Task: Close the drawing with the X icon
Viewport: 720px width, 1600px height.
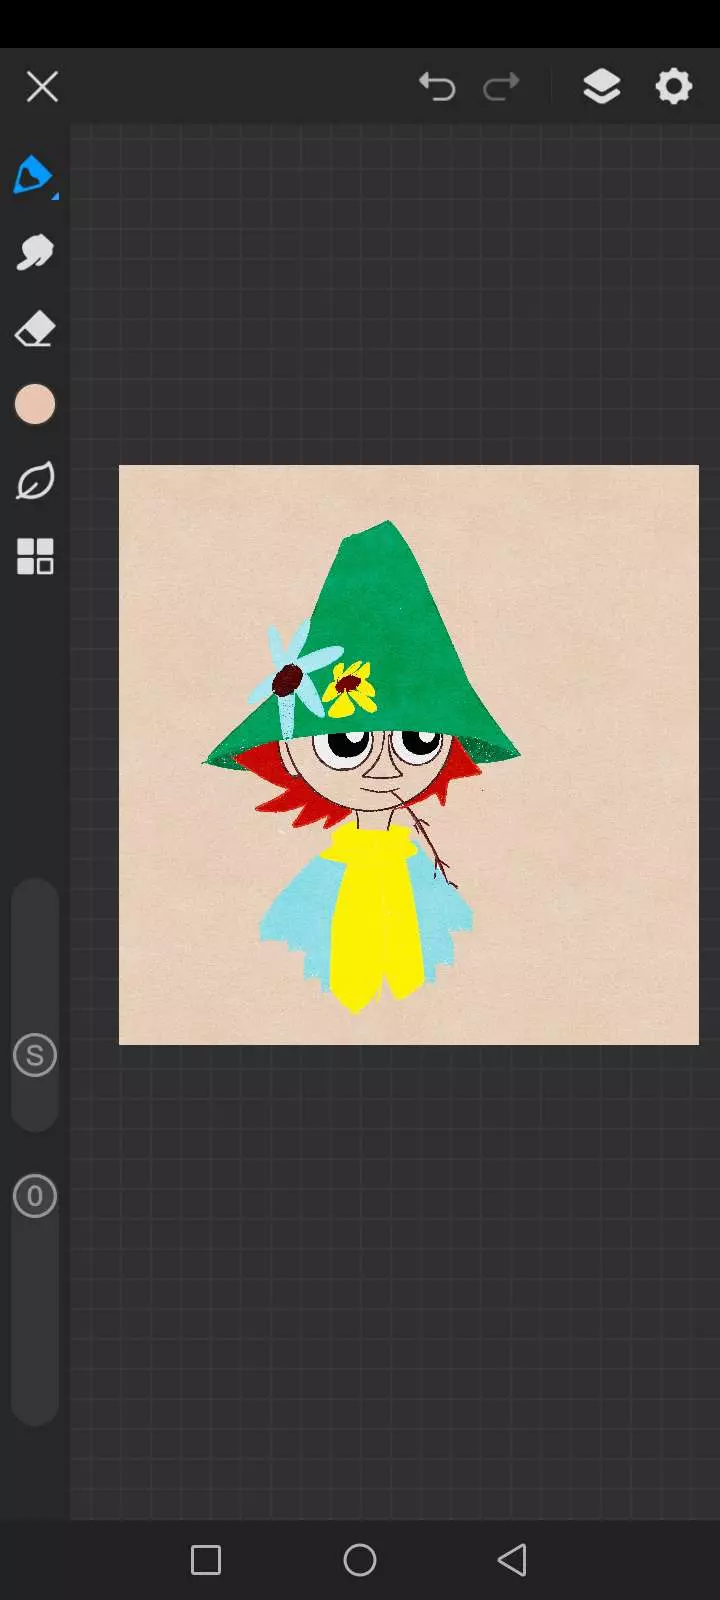Action: (x=42, y=87)
